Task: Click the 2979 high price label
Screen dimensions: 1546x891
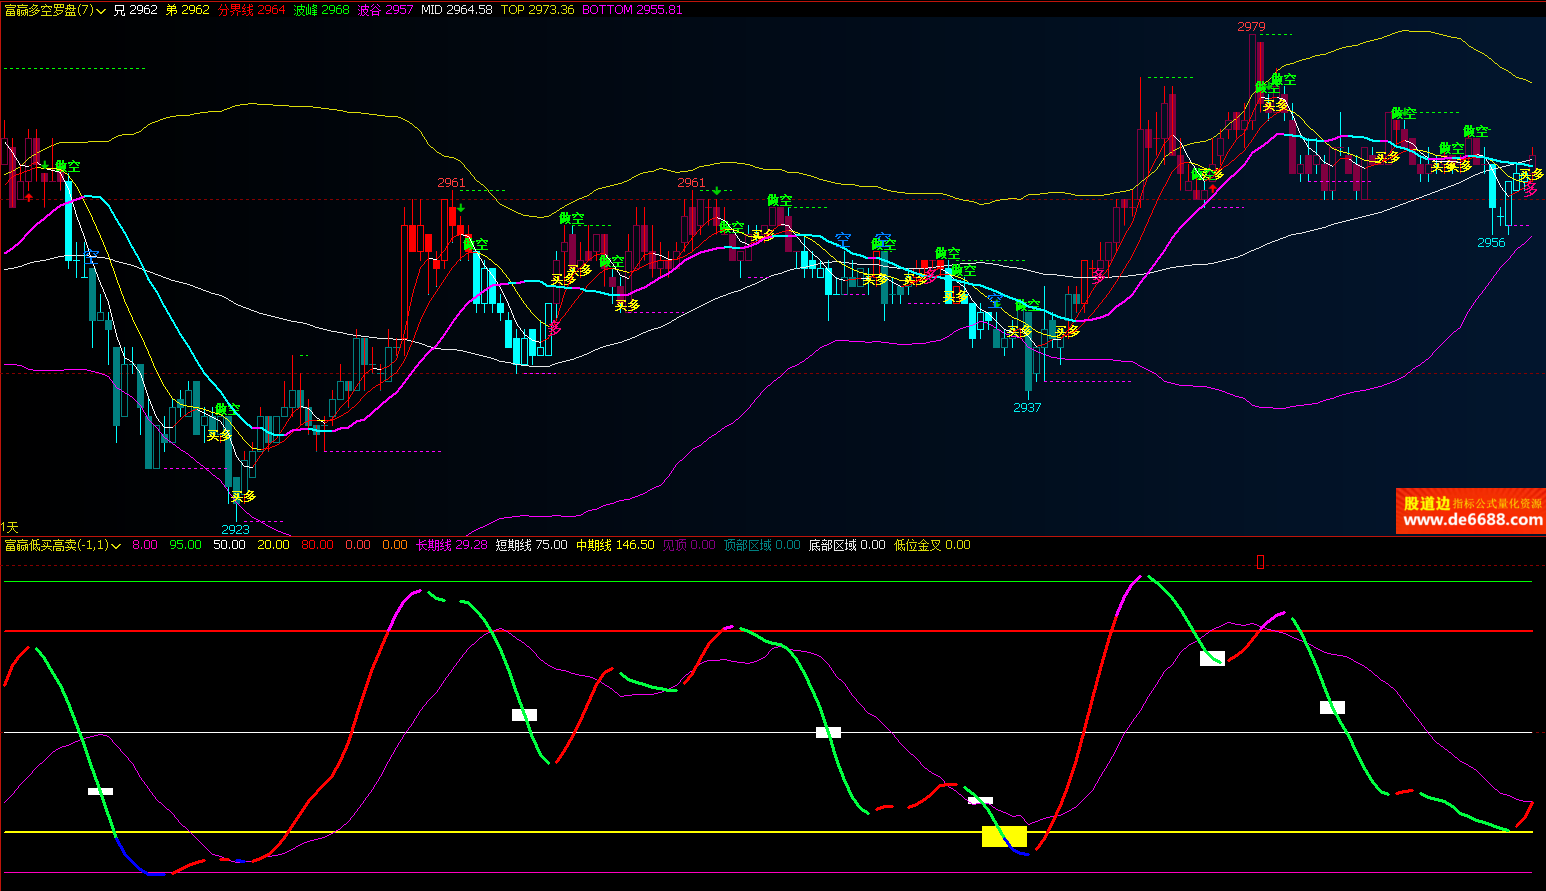Action: [1251, 27]
